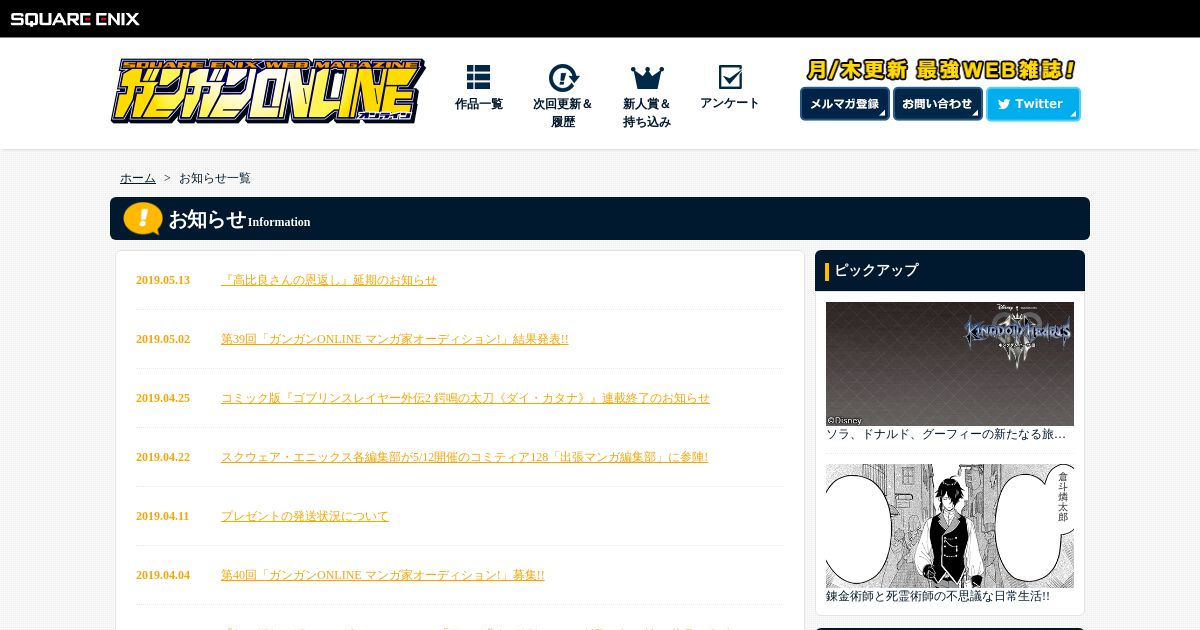Screen dimensions: 1200x630
Task: Click 錬金術師と死霊術師の不思議な日常生活 caption
Action: [x=938, y=596]
